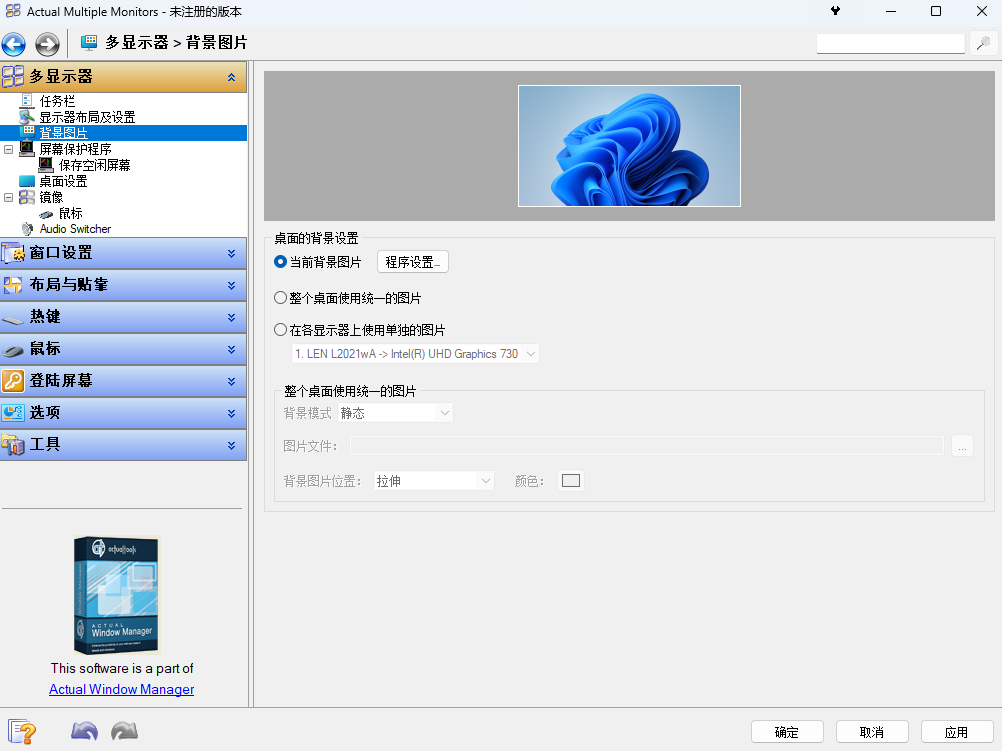Viewport: 1002px width, 751px height.
Task: Click the search magnifier icon
Action: point(983,43)
